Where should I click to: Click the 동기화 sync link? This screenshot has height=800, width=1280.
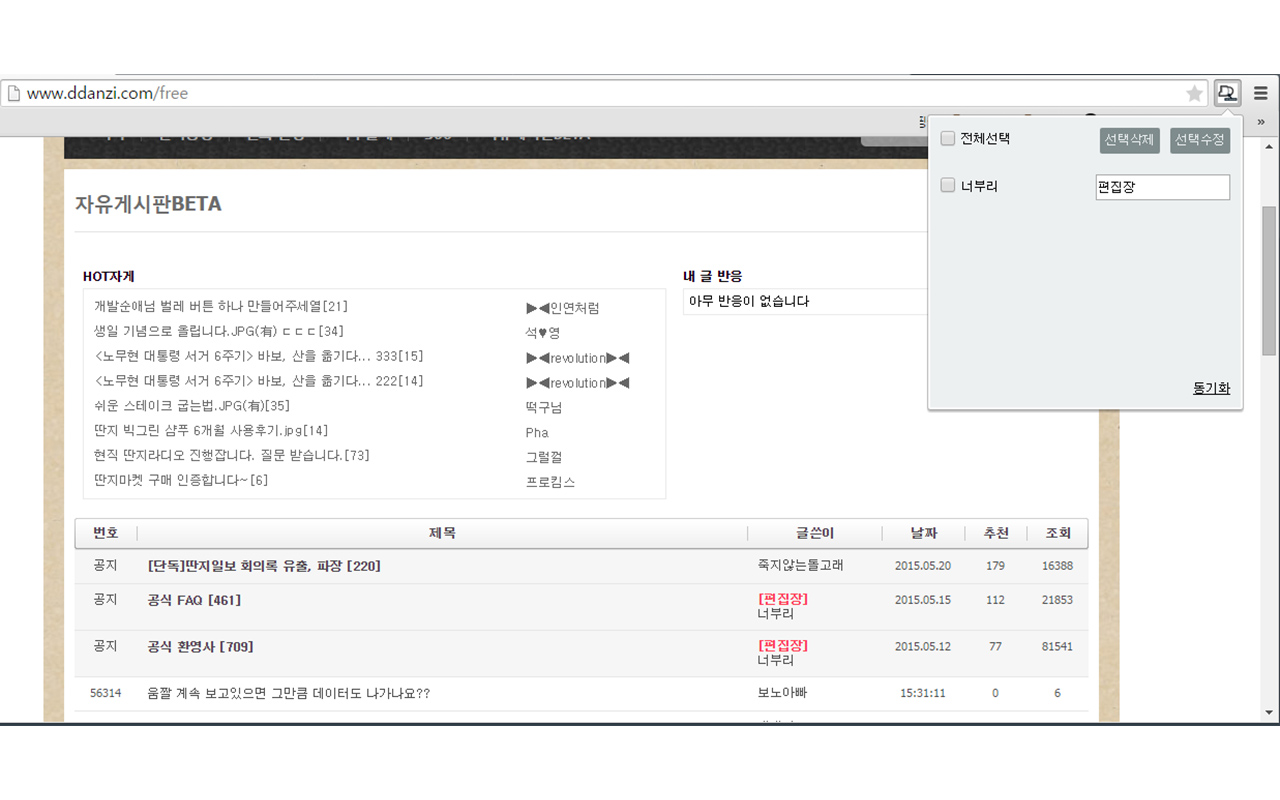1210,388
